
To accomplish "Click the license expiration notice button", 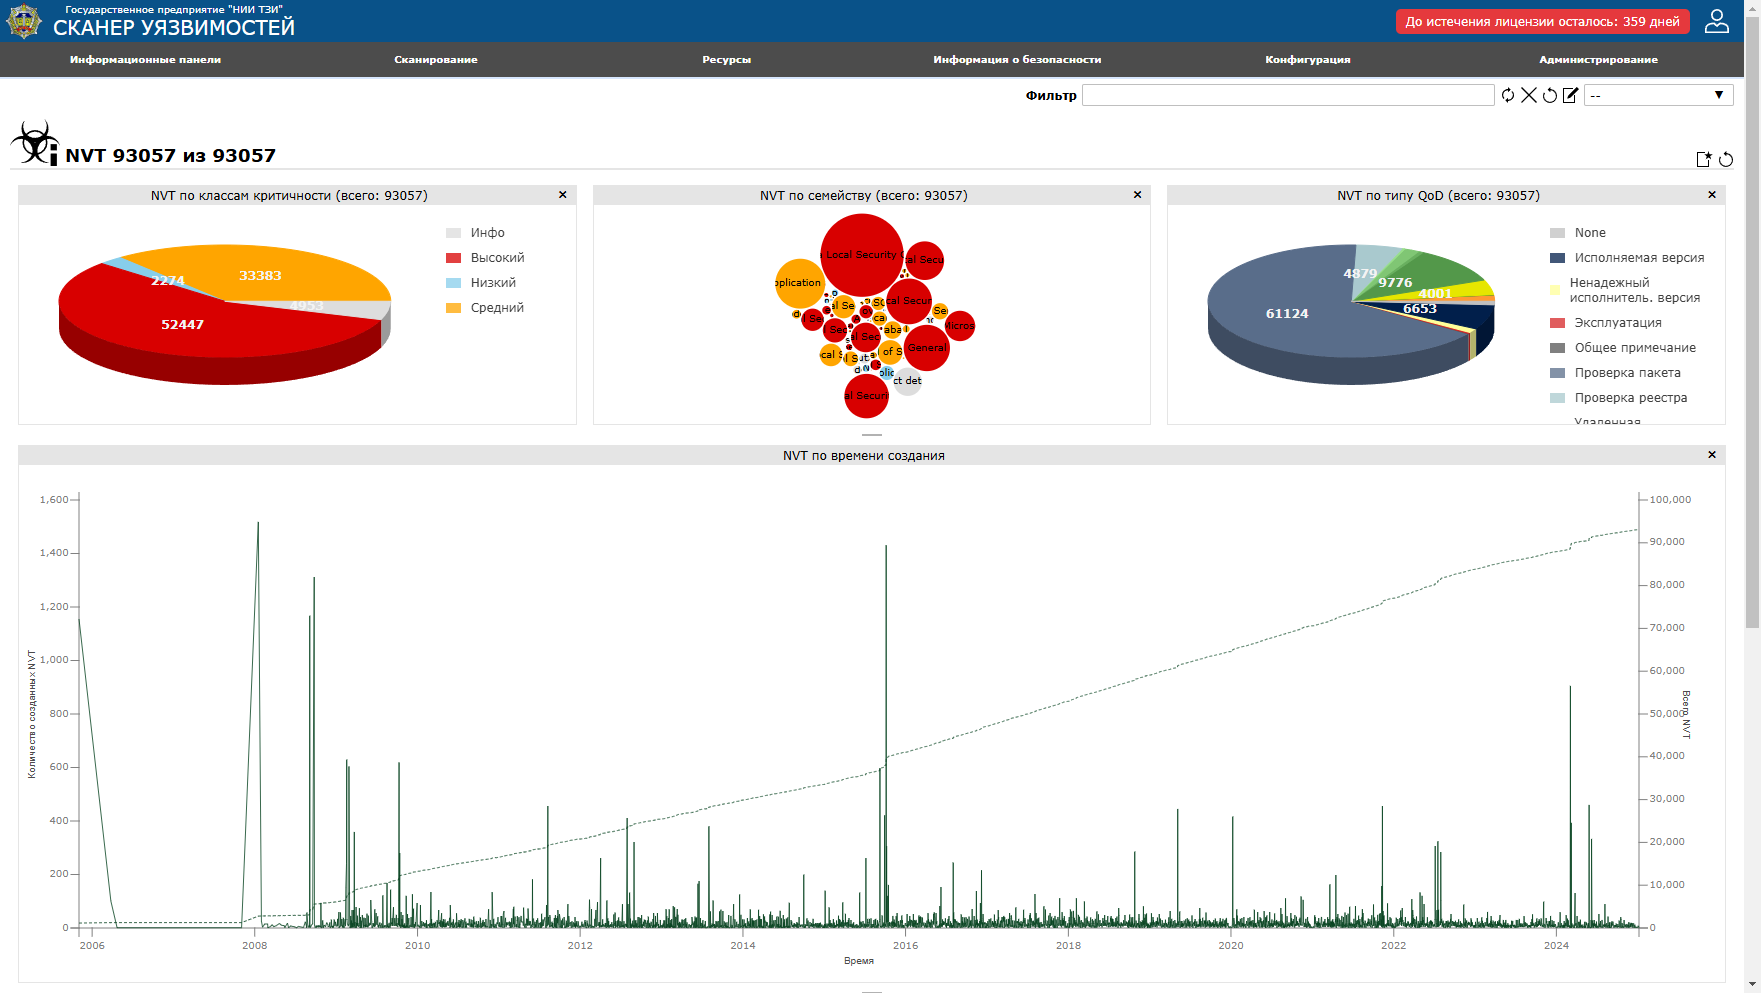I will tap(1542, 22).
